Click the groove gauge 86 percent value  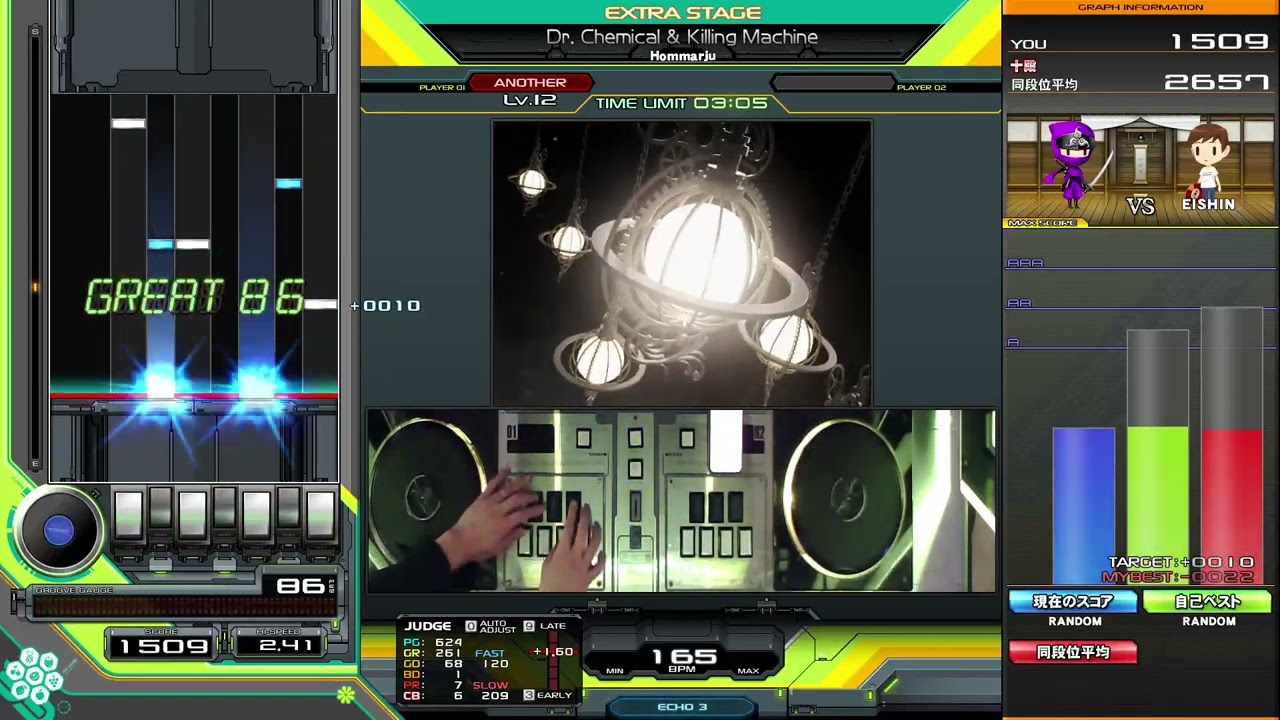pyautogui.click(x=299, y=586)
